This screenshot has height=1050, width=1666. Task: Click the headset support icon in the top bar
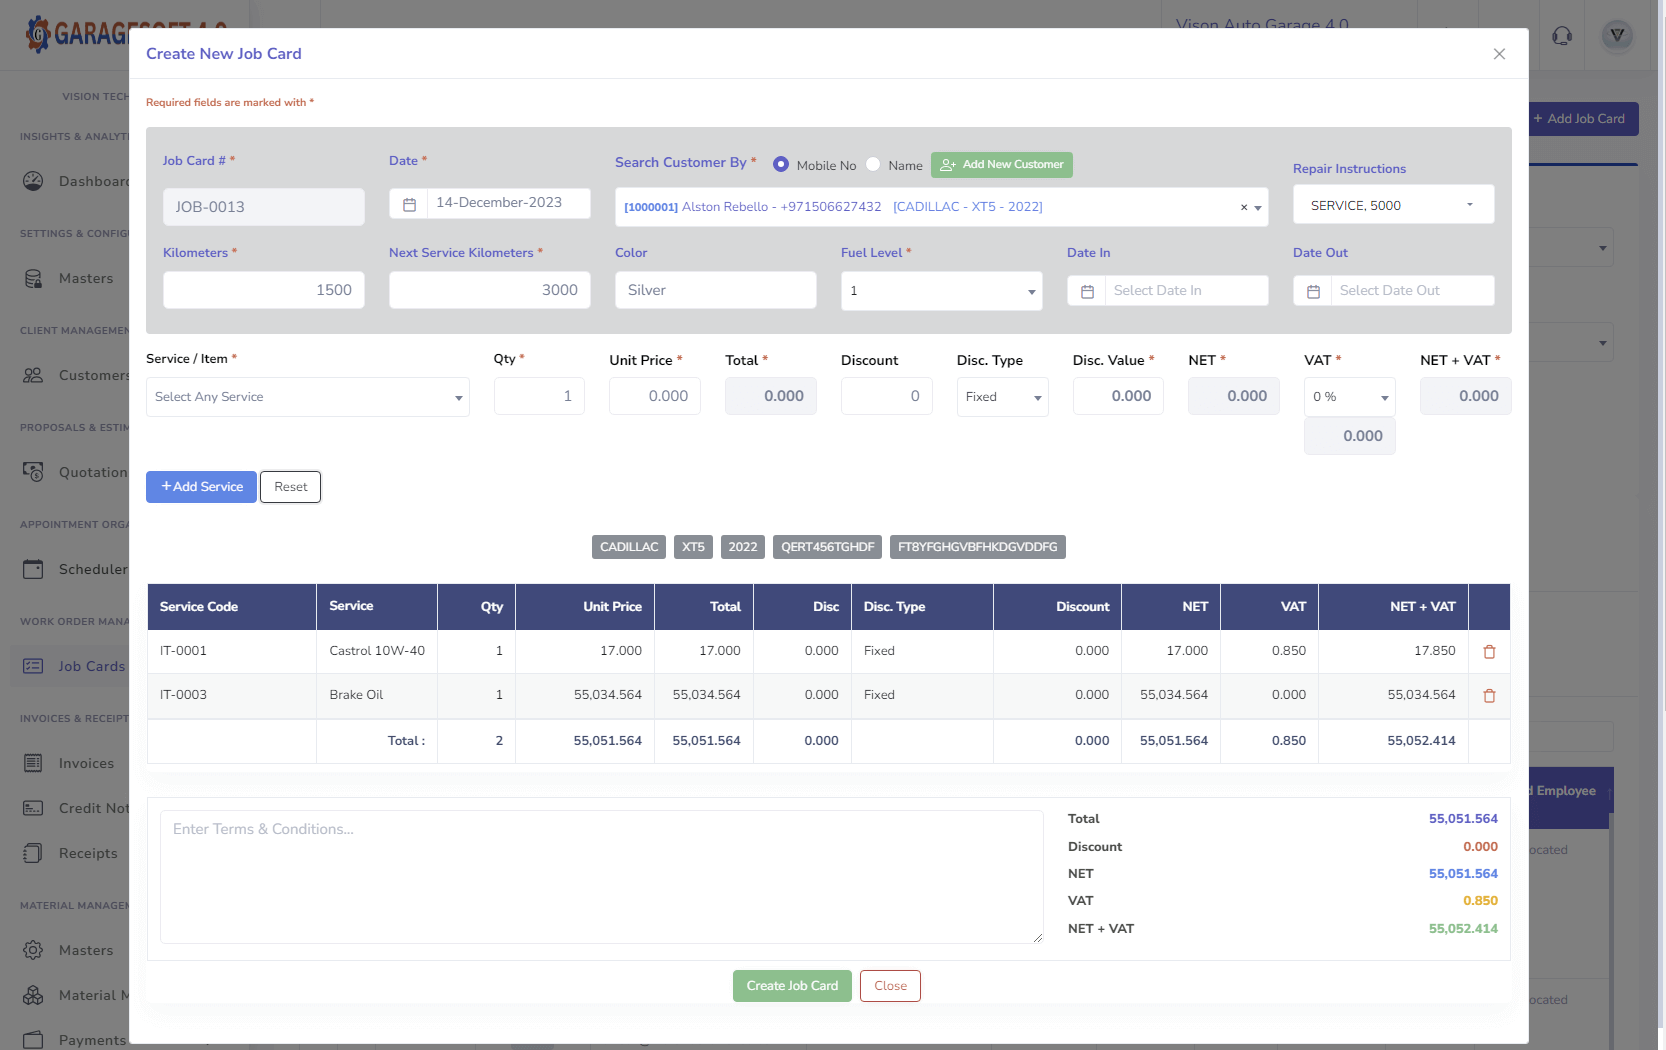pos(1560,36)
